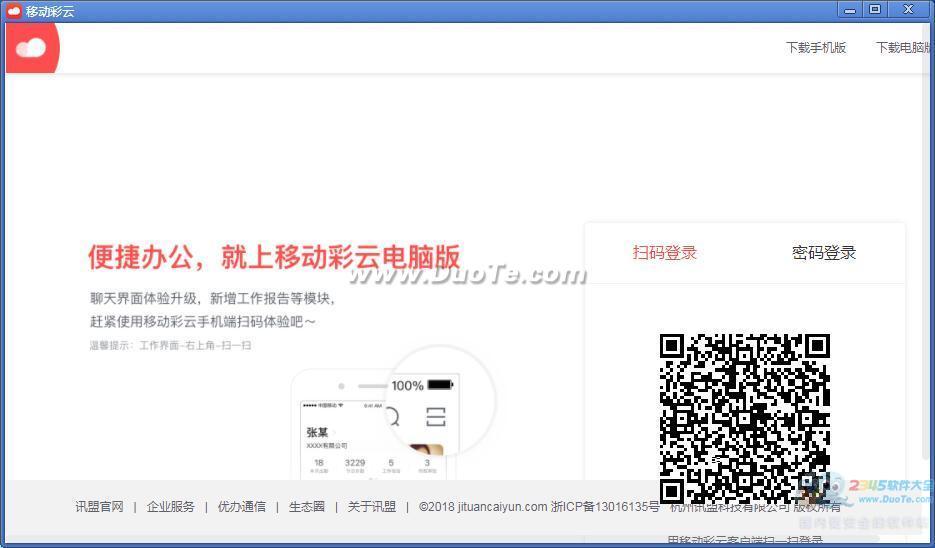The width and height of the screenshot is (935, 548).
Task: Close the 移动彩云 window
Action: pyautogui.click(x=908, y=10)
